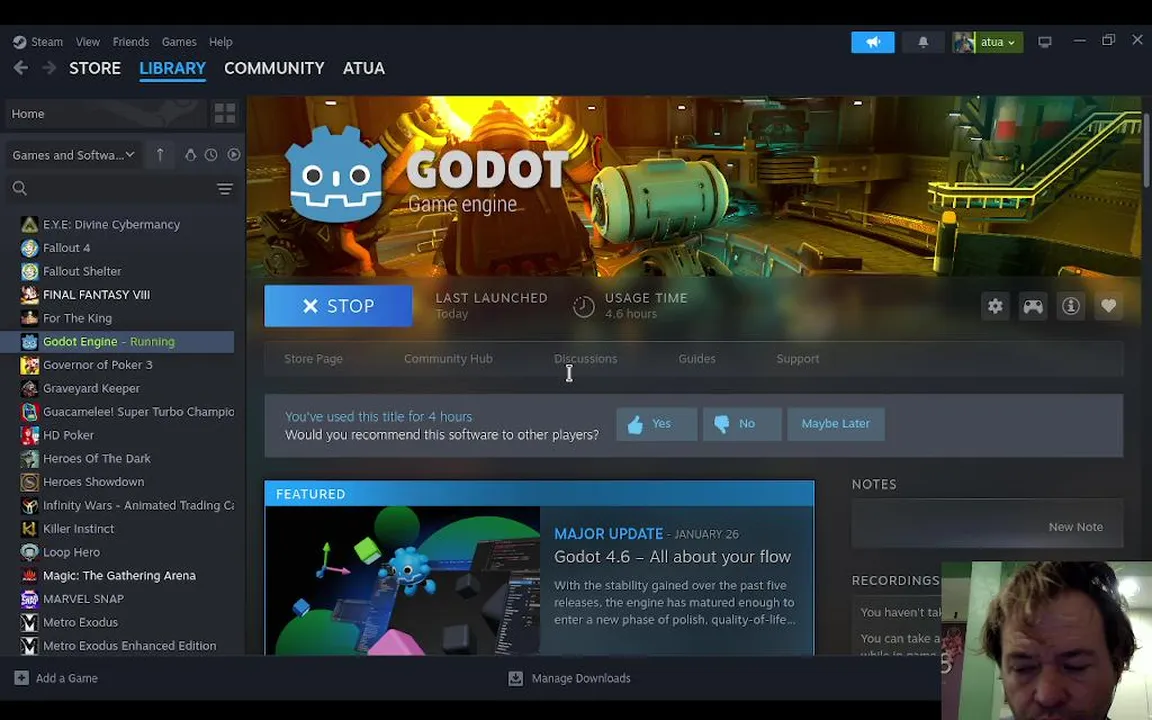
Task: Open Godot manage settings gear
Action: point(995,306)
